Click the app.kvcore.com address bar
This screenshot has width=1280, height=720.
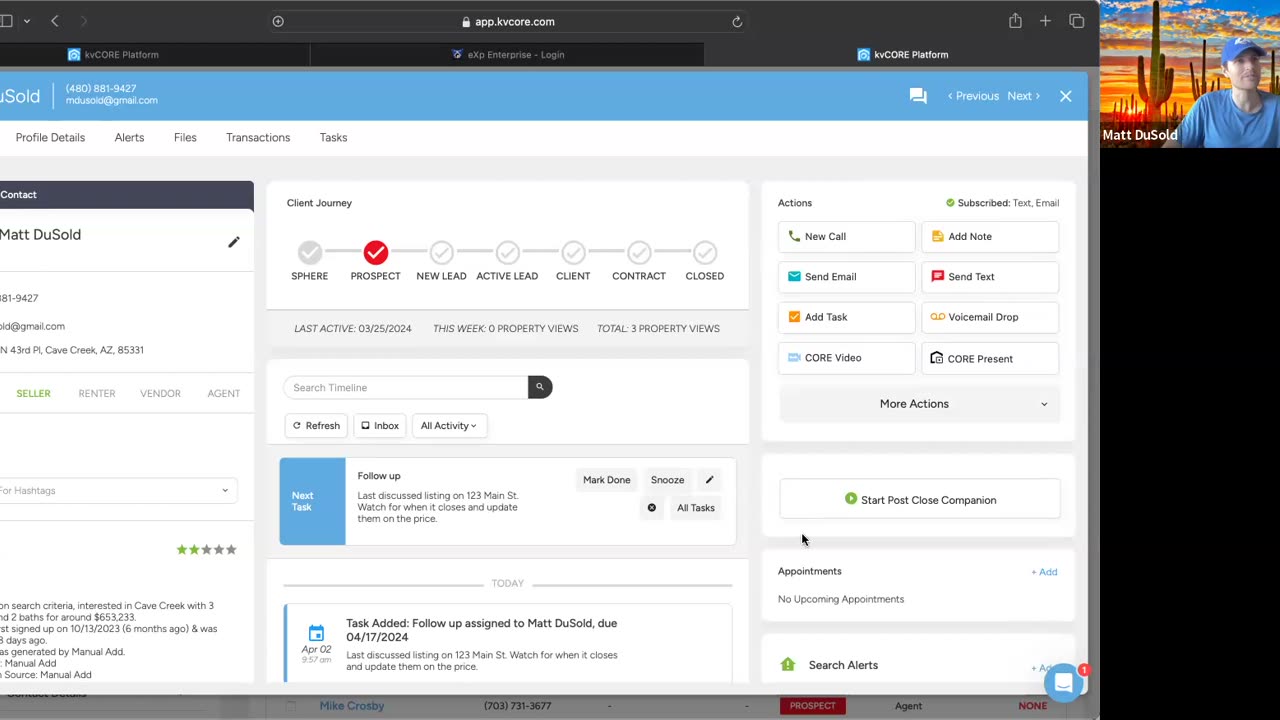pos(508,21)
